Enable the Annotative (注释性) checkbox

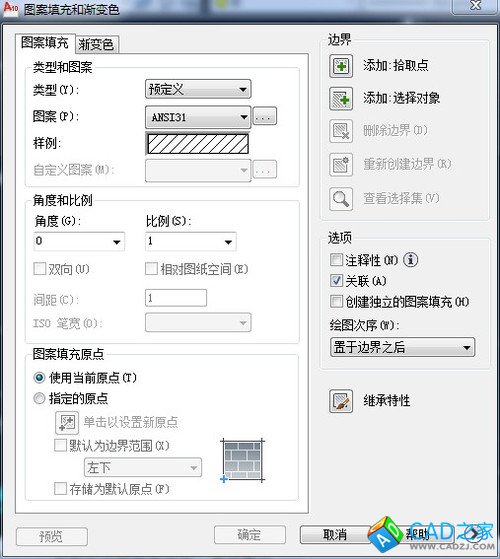pos(336,260)
